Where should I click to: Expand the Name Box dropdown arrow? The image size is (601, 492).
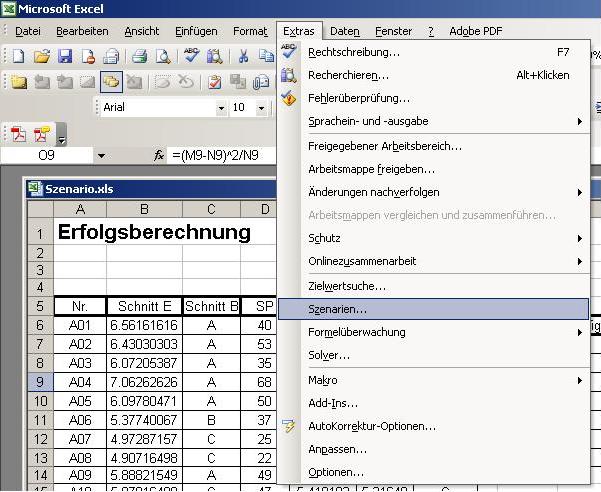(x=100, y=155)
